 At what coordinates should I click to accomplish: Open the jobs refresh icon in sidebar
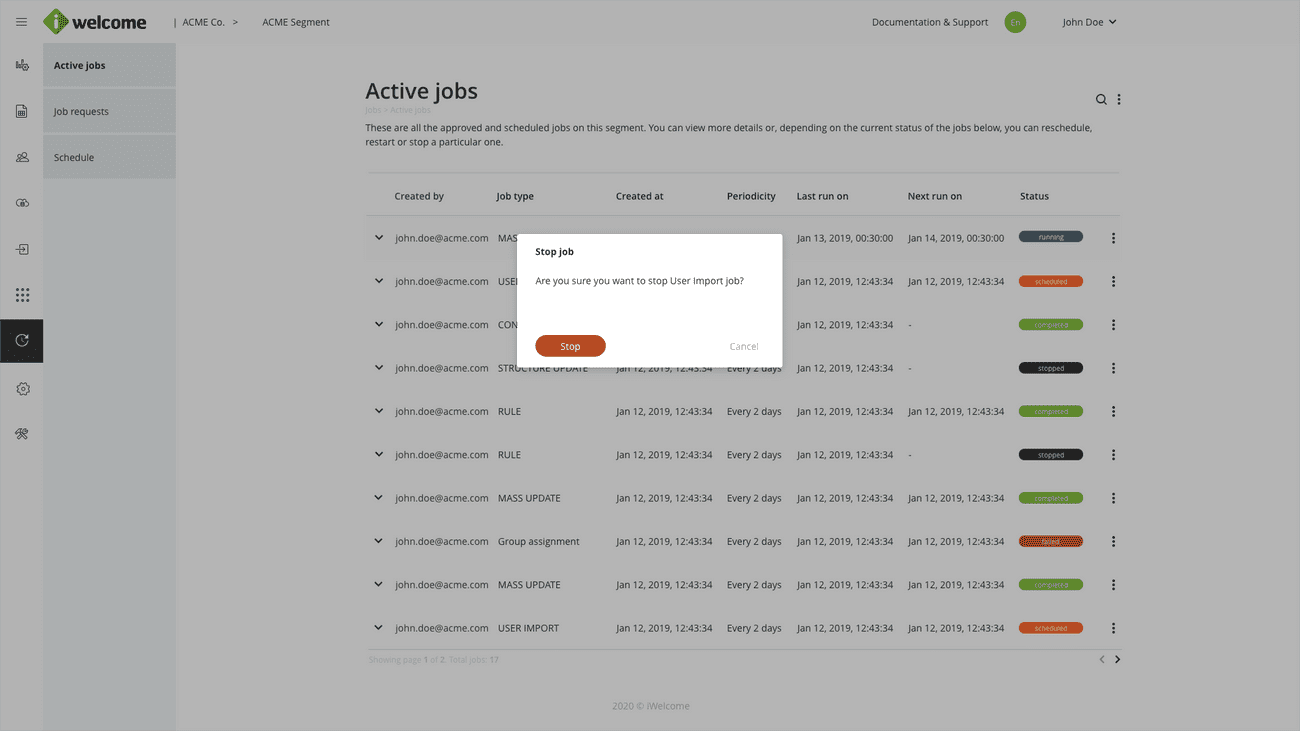click(x=22, y=341)
